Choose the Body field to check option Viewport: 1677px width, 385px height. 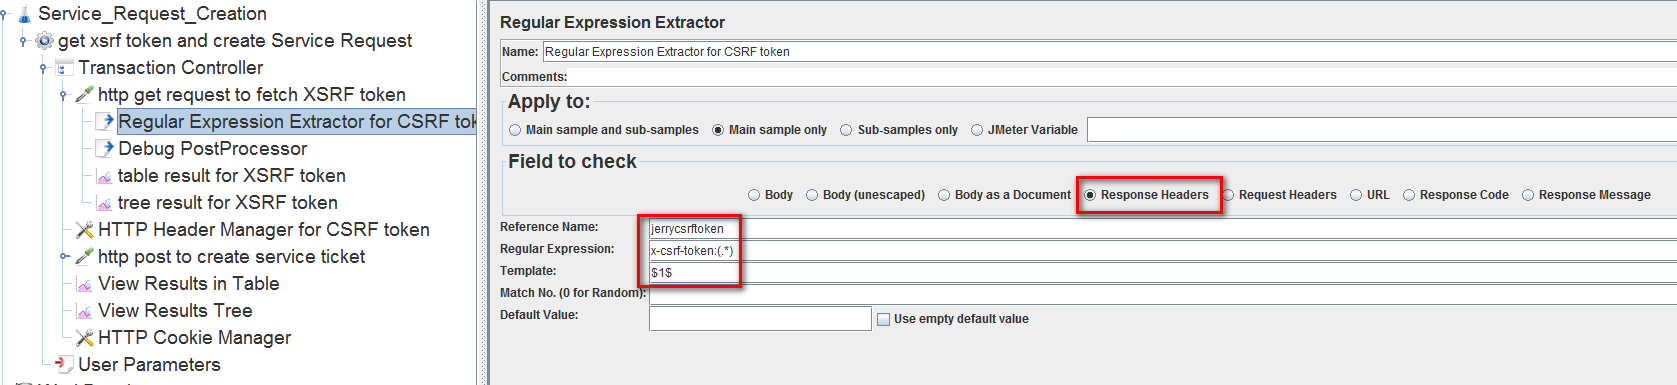click(754, 195)
